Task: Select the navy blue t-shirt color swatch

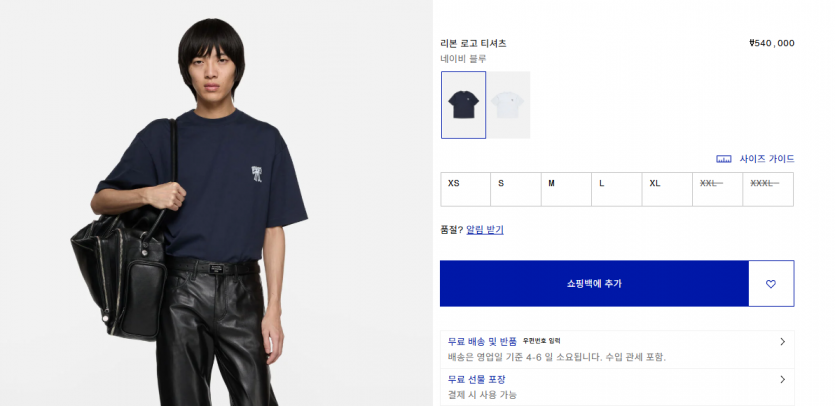Action: point(463,105)
